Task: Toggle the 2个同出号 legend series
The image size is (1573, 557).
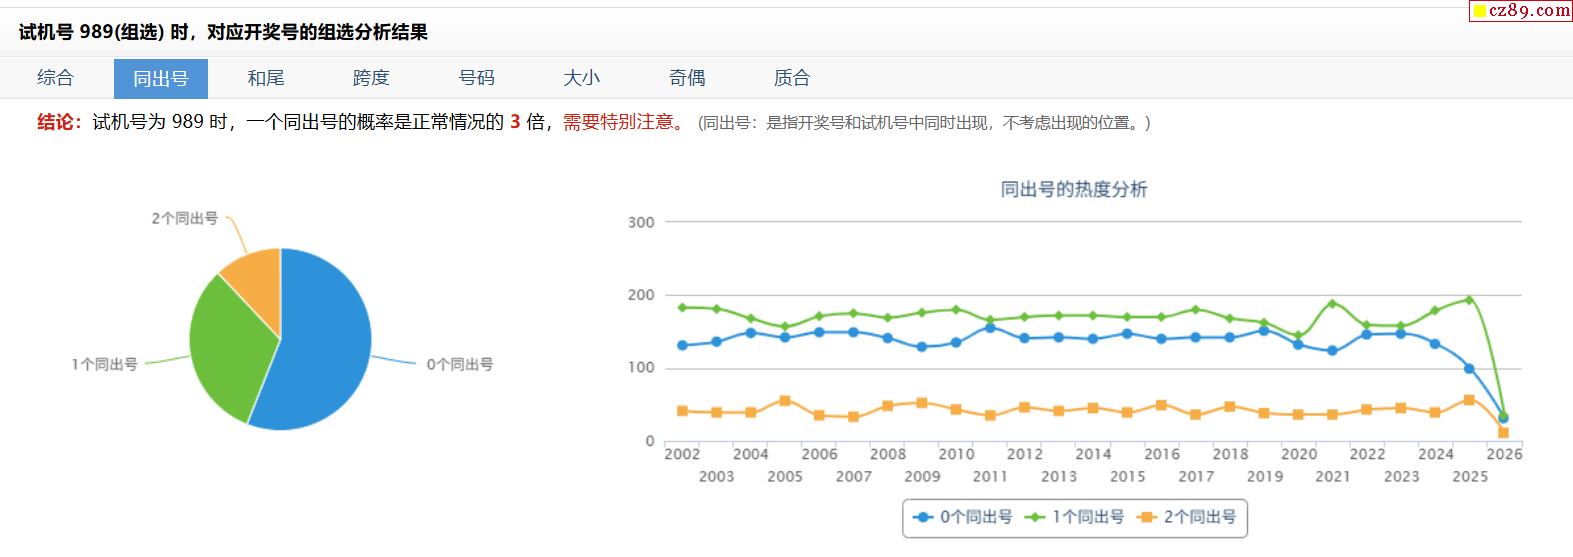Action: pyautogui.click(x=1188, y=517)
